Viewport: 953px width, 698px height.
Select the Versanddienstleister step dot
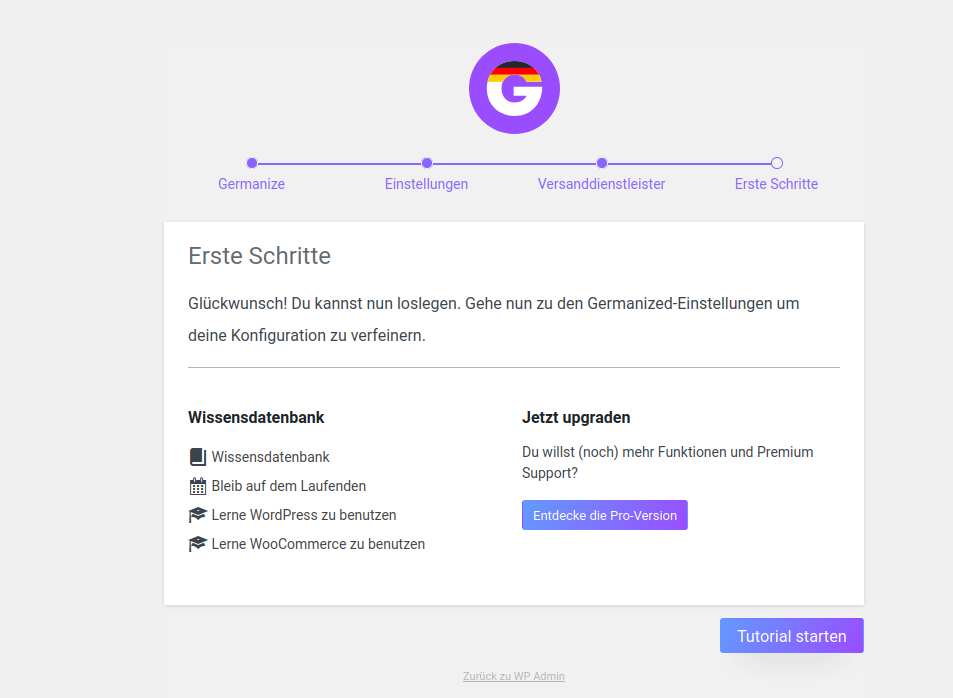[602, 163]
